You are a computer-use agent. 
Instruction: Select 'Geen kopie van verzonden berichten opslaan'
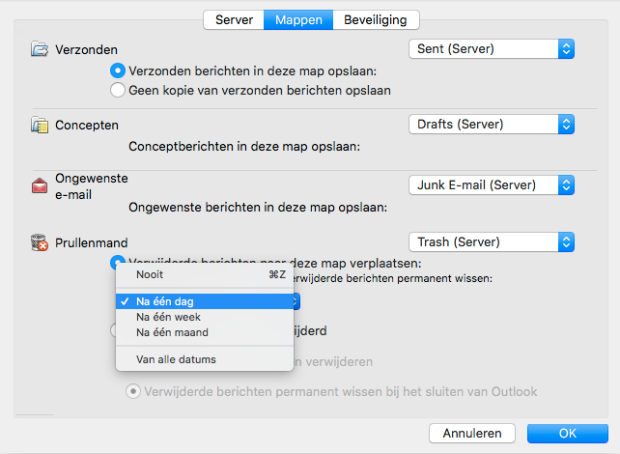(x=118, y=90)
